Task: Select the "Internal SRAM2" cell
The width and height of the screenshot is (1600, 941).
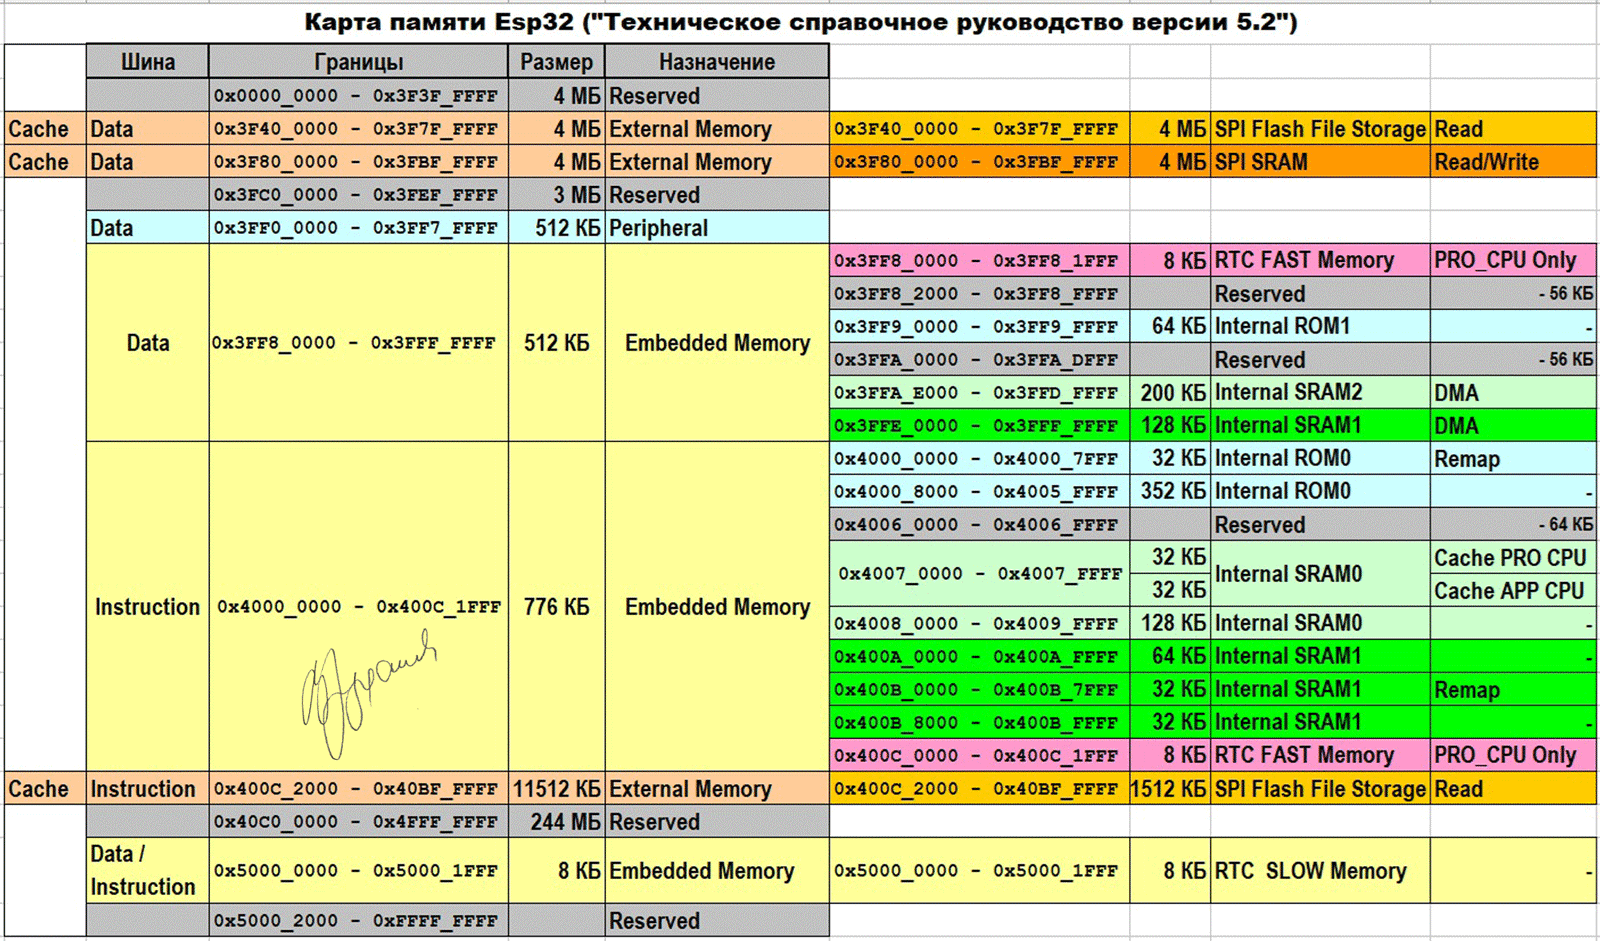Action: coord(1319,393)
